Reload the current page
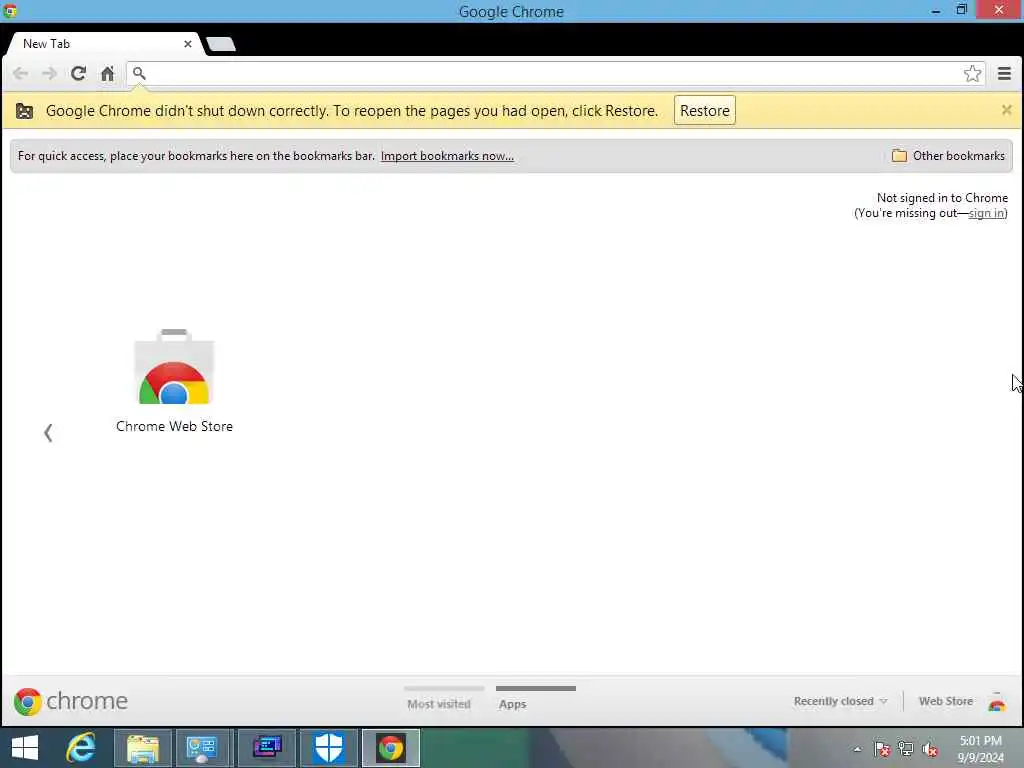1024x768 pixels. tap(78, 73)
